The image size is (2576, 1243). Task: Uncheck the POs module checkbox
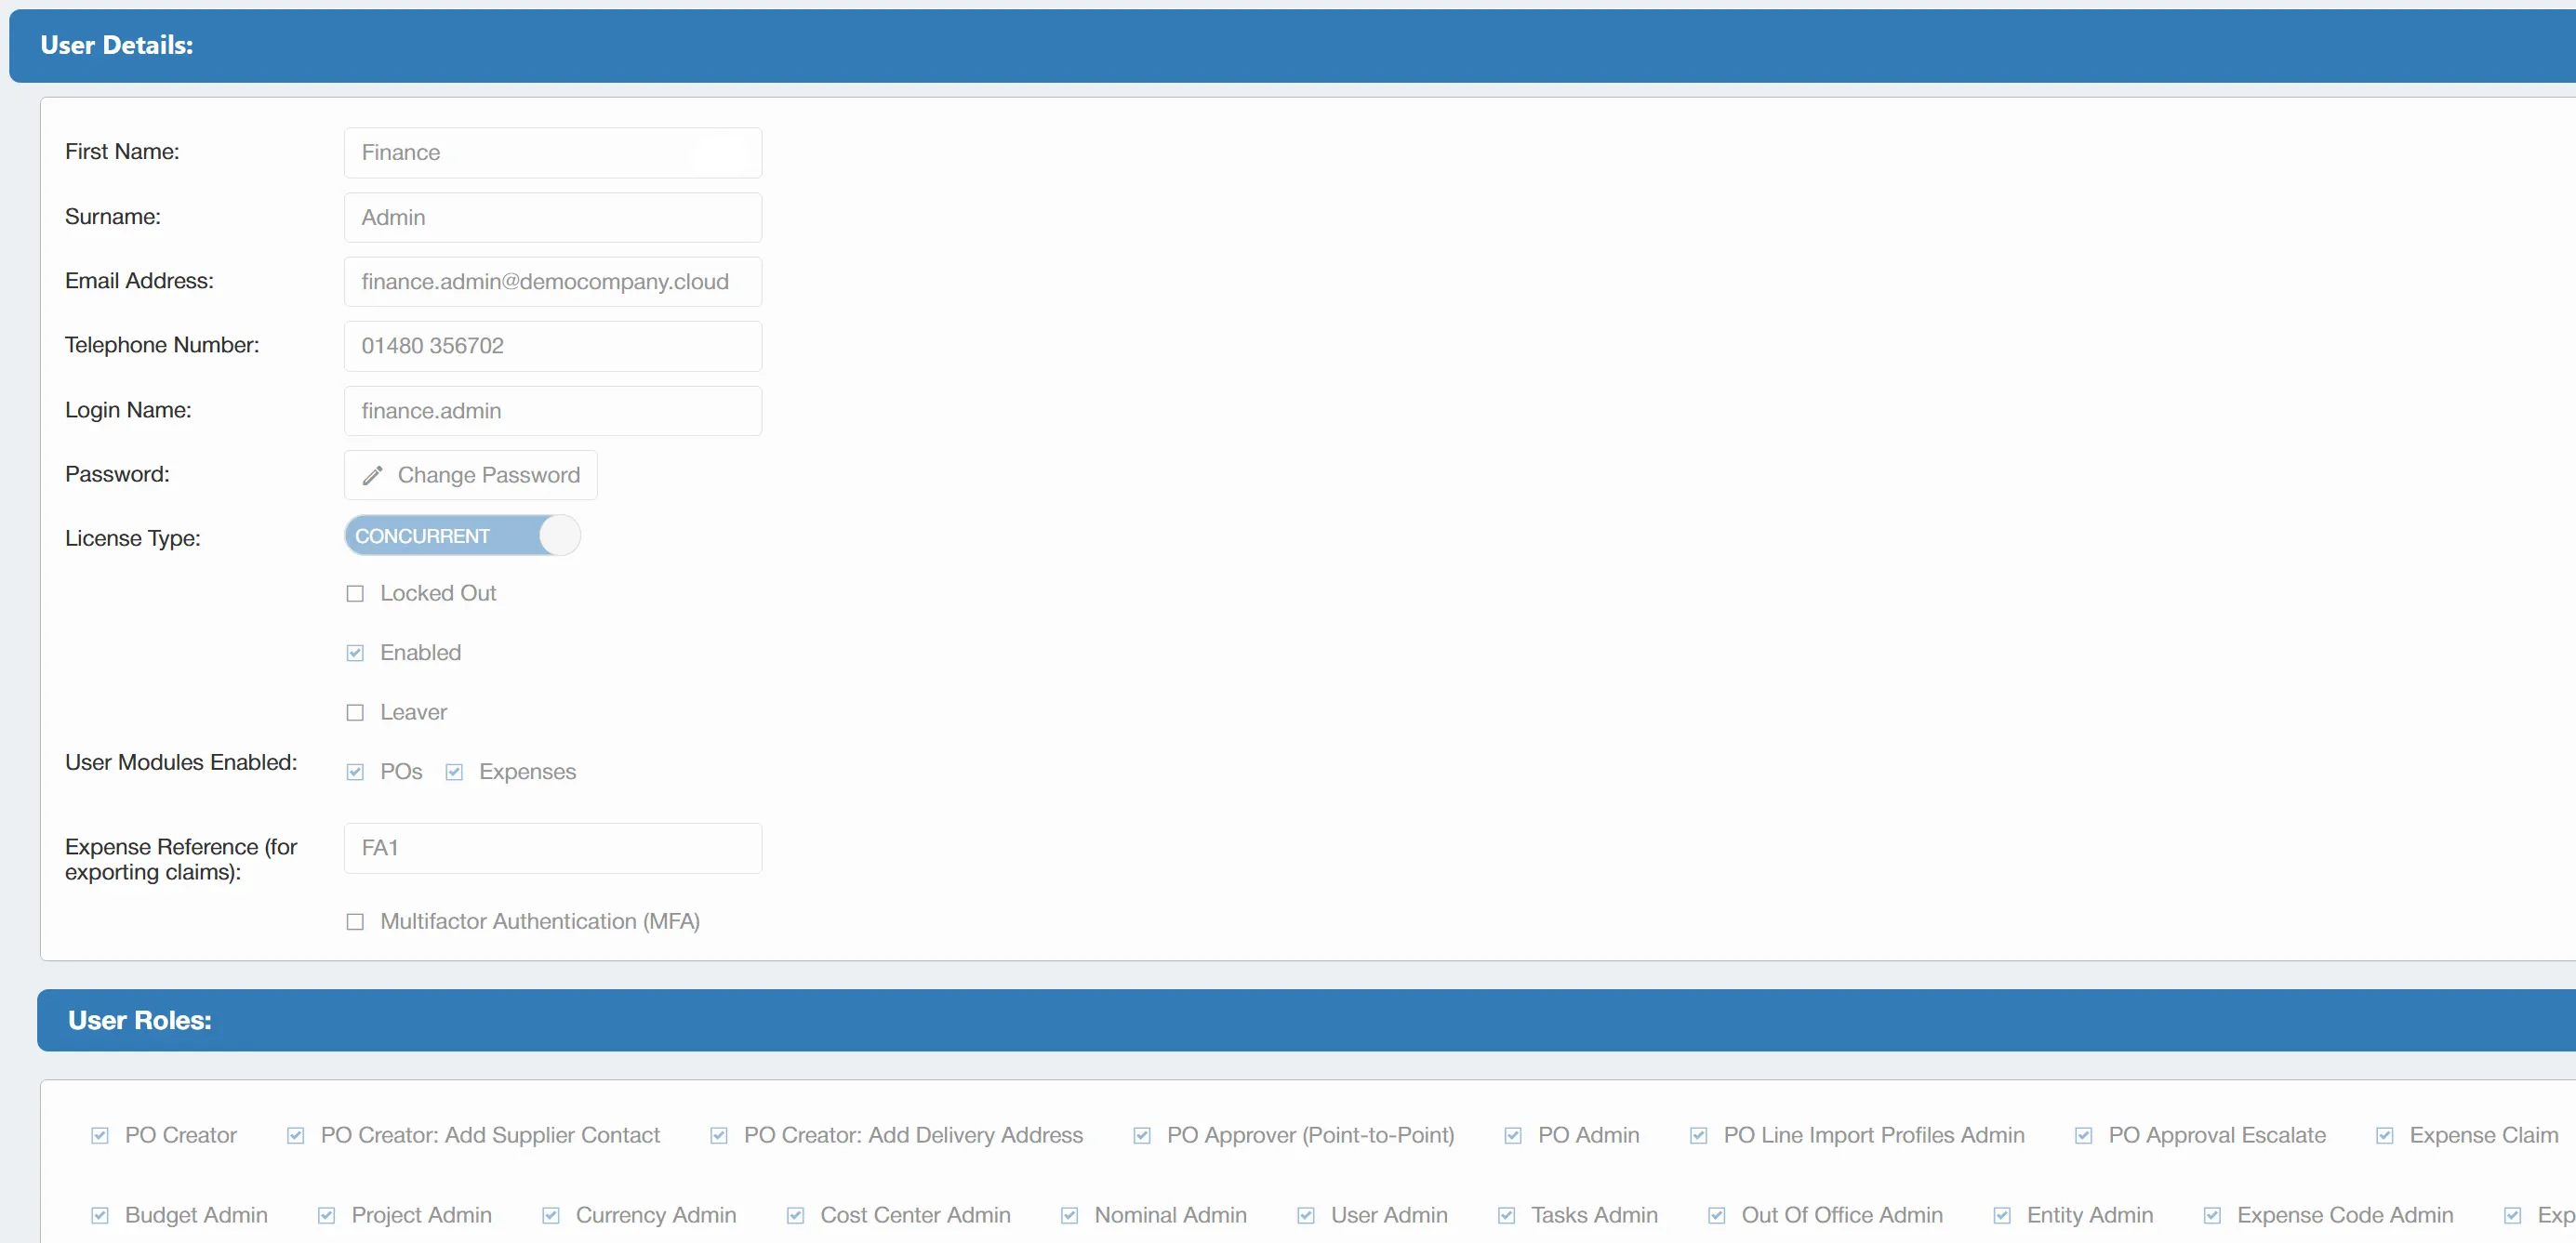click(355, 772)
